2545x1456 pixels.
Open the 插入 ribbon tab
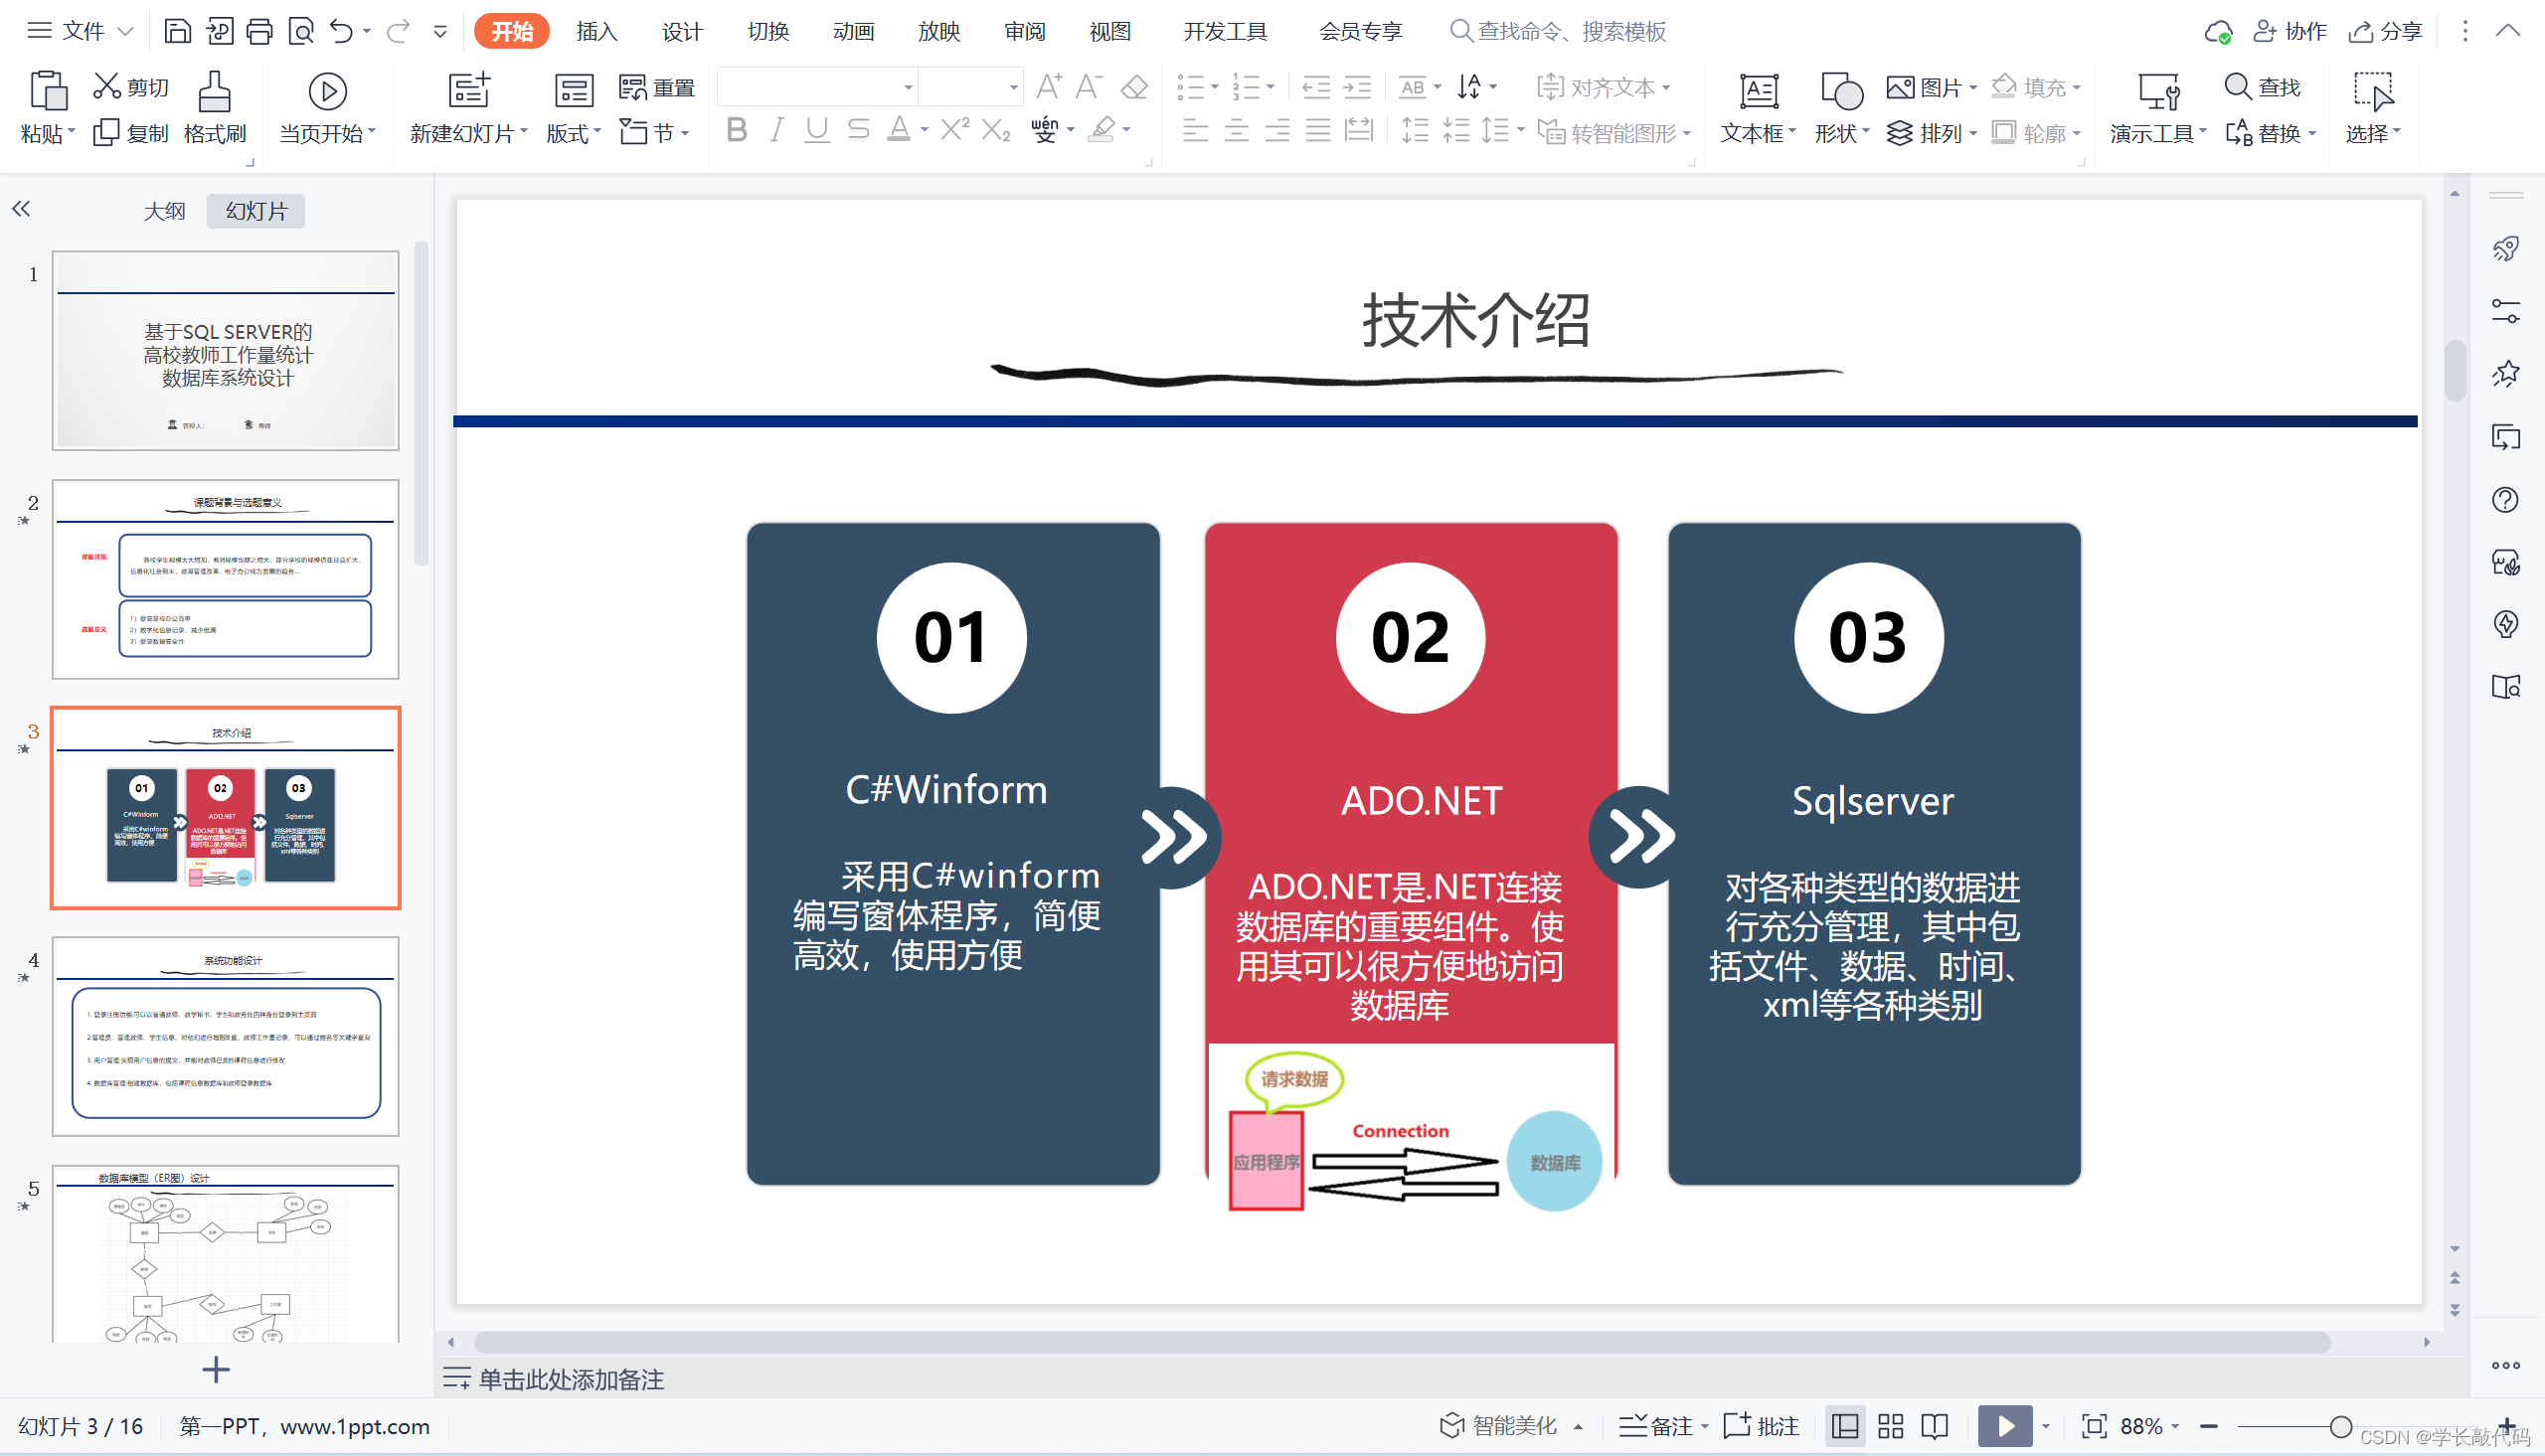[597, 32]
